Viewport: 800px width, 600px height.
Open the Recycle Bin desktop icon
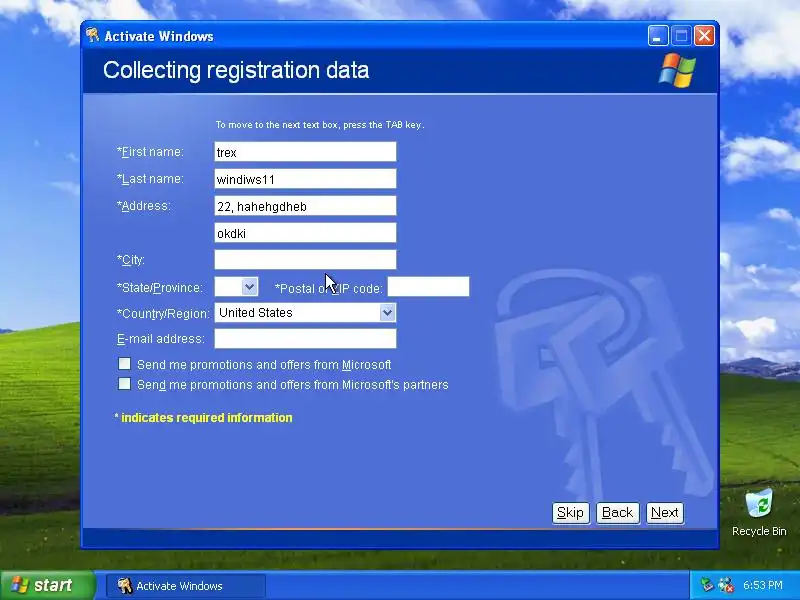click(x=759, y=512)
